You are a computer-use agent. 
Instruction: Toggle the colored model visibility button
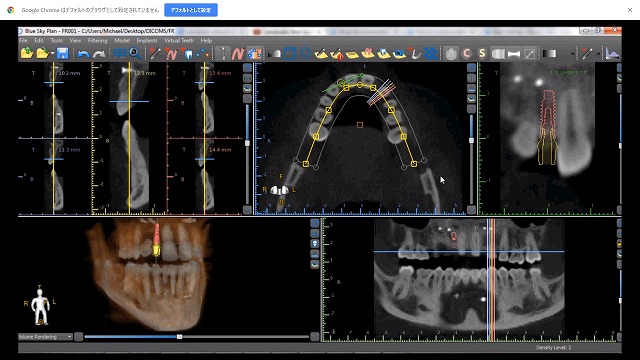[x=254, y=53]
